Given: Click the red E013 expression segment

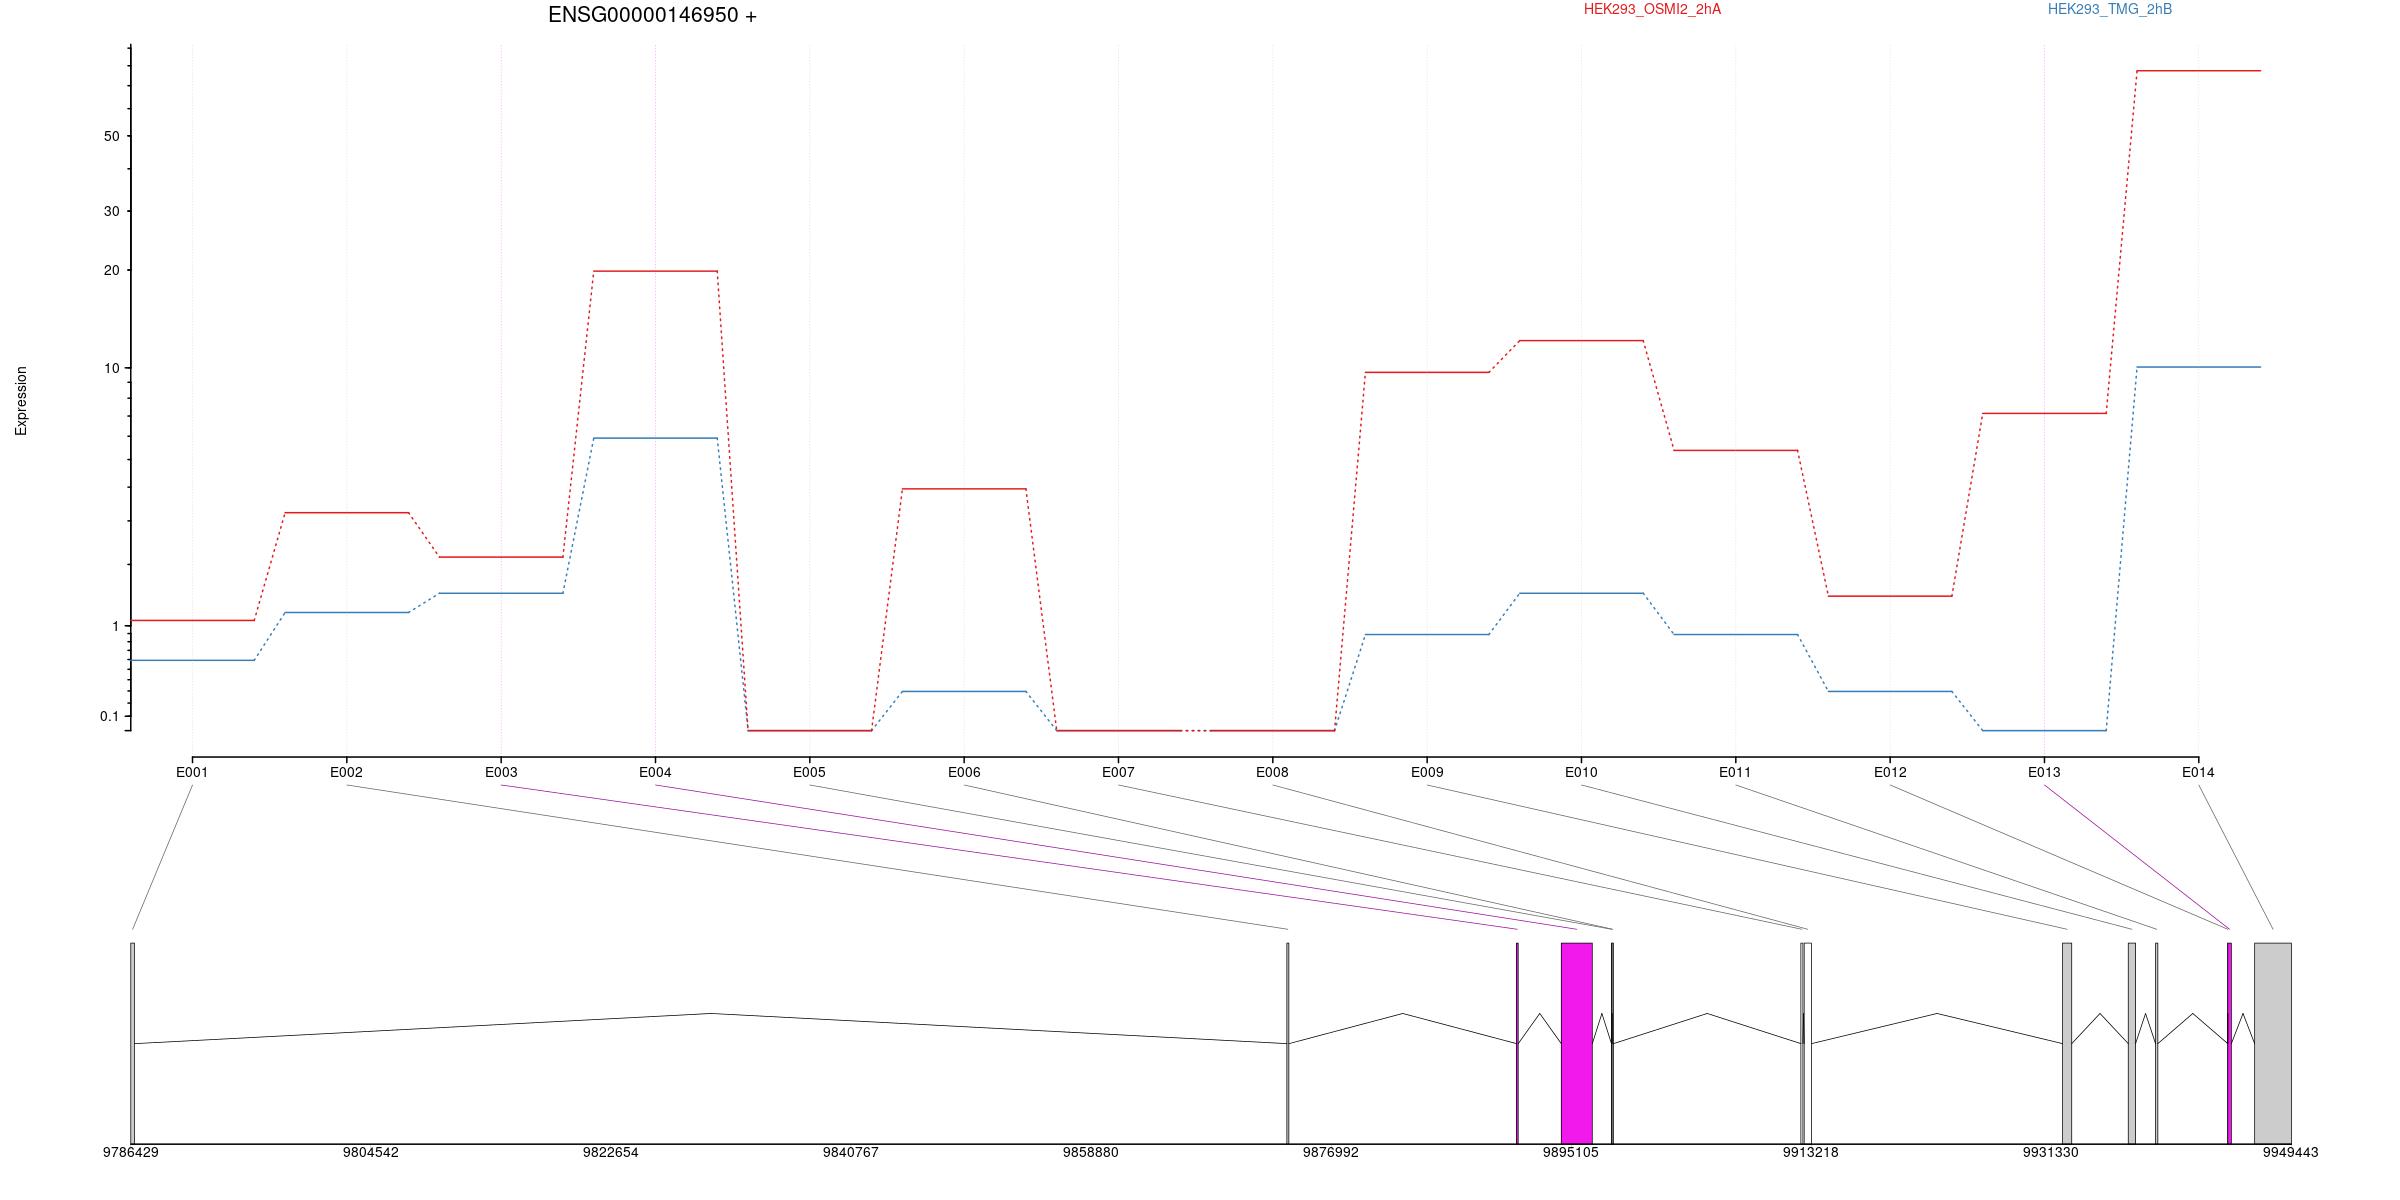Looking at the screenshot, I should point(2044,413).
